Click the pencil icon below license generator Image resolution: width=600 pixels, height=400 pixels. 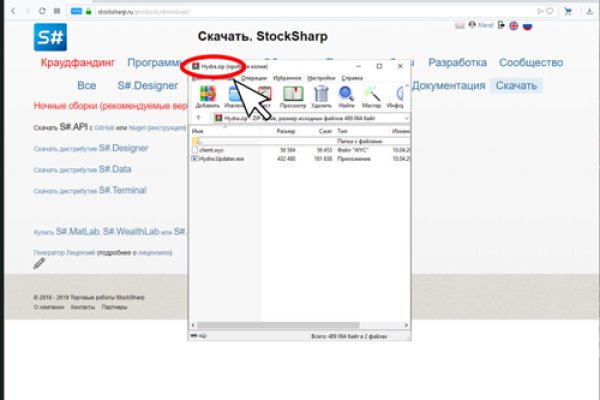[40, 265]
